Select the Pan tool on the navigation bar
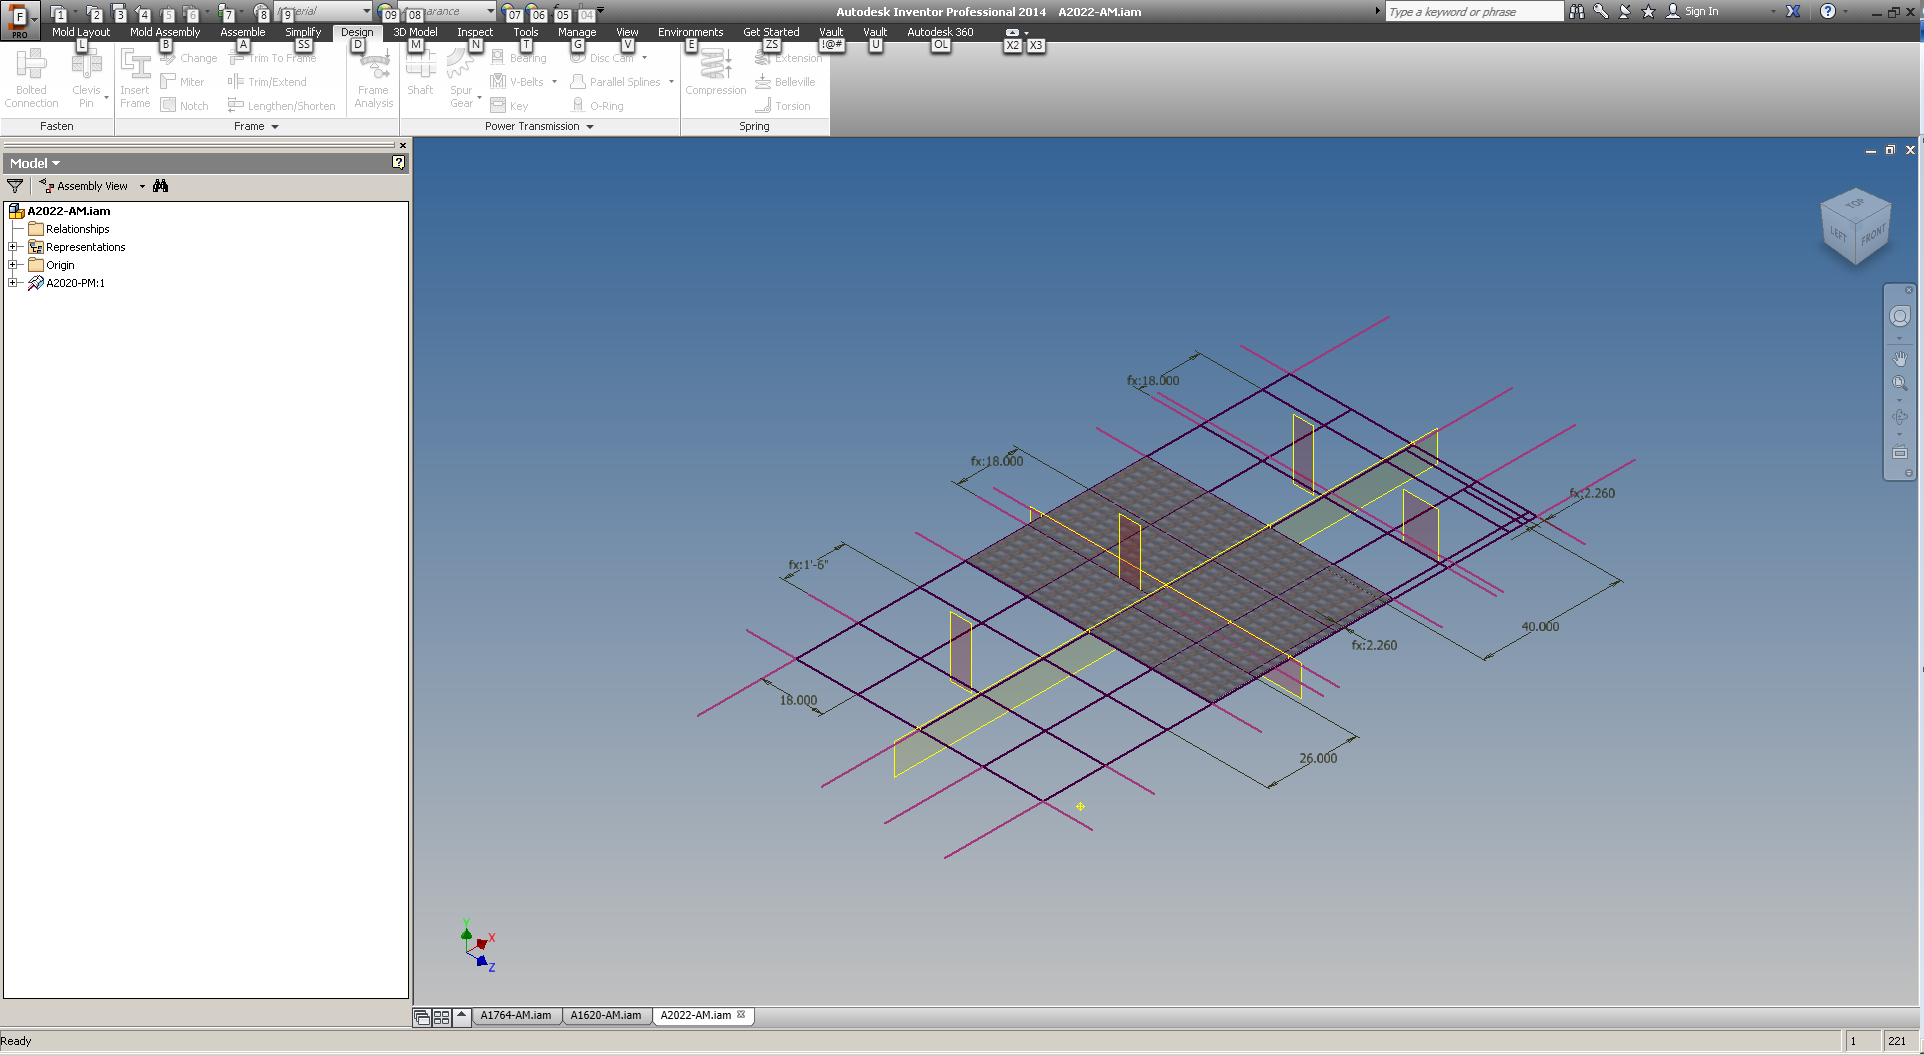 pos(1899,357)
